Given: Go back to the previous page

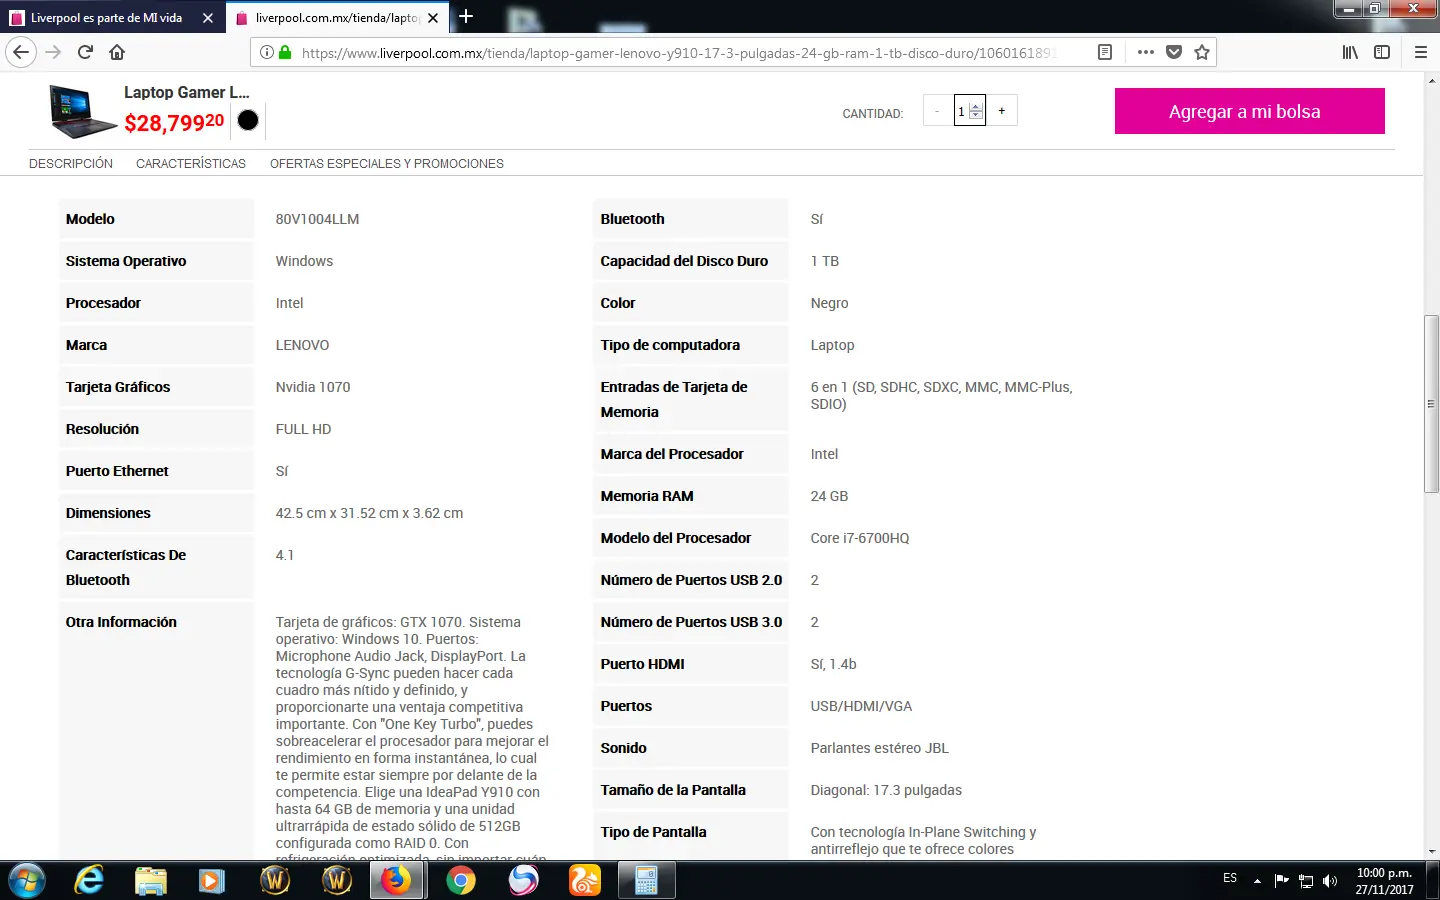Looking at the screenshot, I should pyautogui.click(x=21, y=52).
